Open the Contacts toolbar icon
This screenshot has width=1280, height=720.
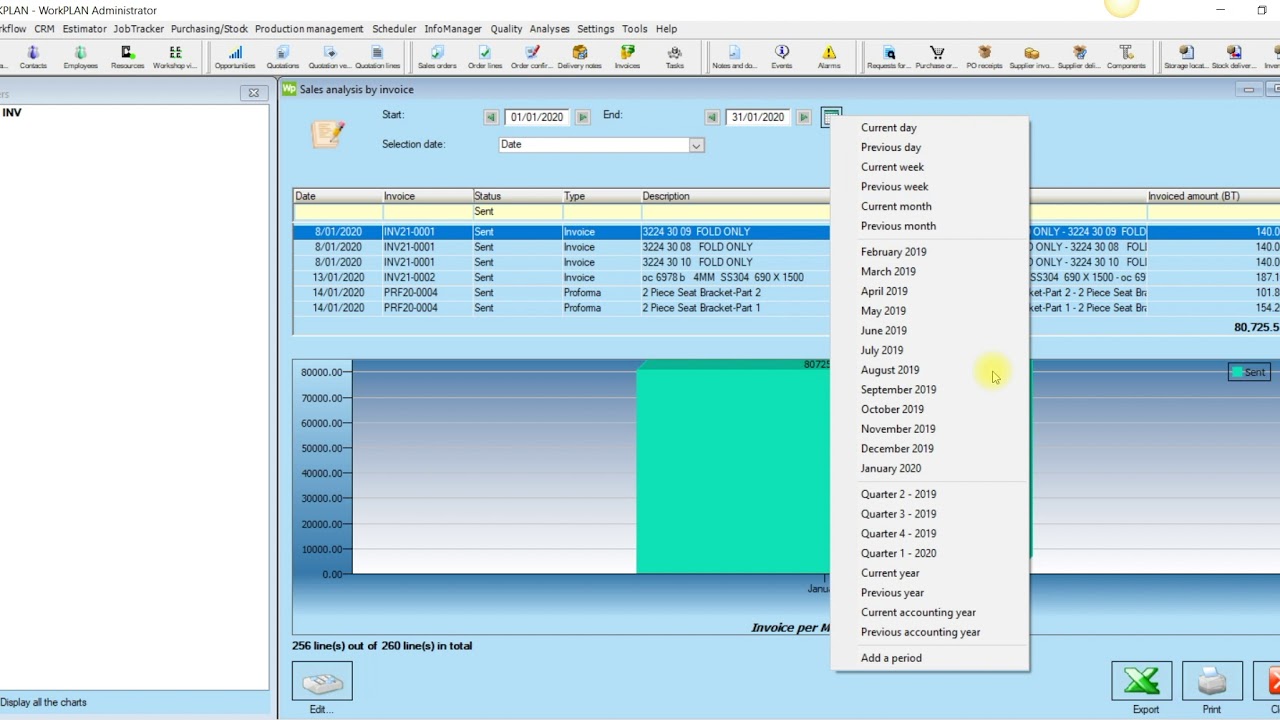(x=33, y=57)
